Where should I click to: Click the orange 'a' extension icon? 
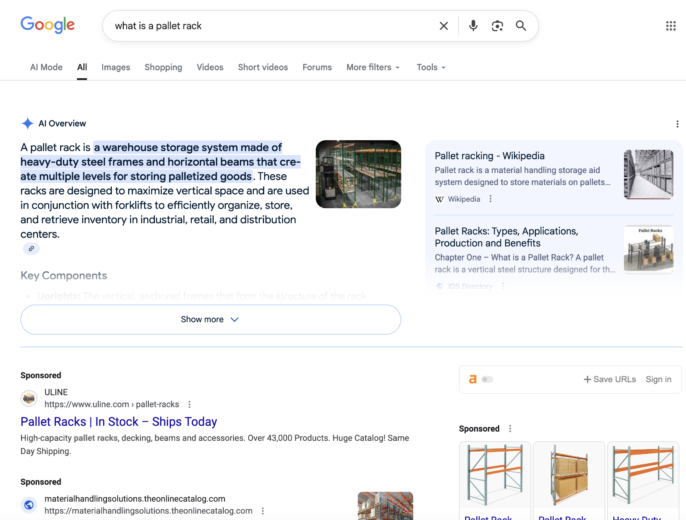point(472,379)
